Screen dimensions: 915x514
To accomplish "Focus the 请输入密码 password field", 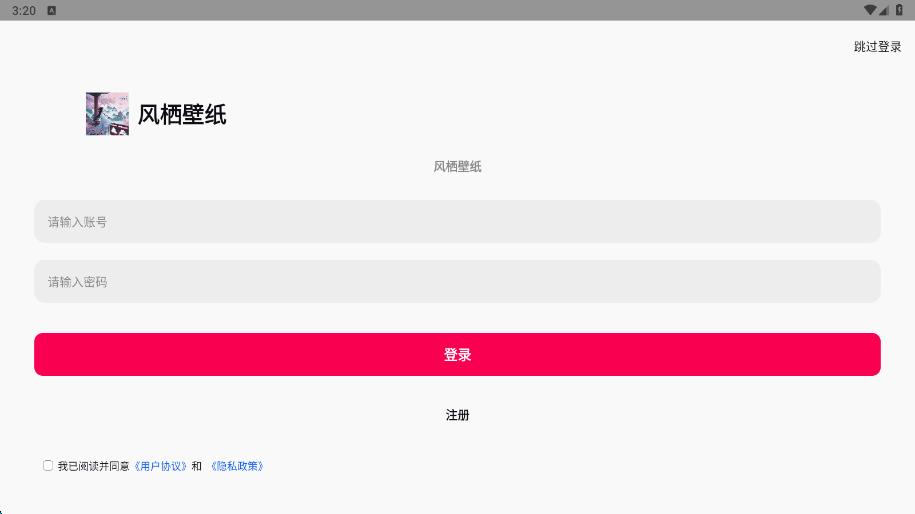I will (457, 282).
